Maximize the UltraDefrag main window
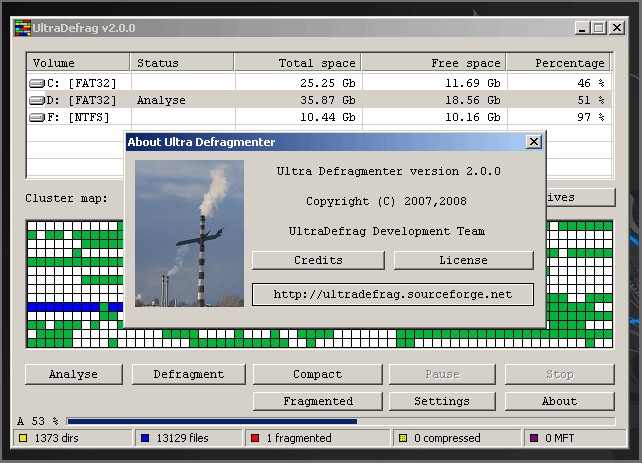Image resolution: width=642 pixels, height=463 pixels. coord(599,28)
